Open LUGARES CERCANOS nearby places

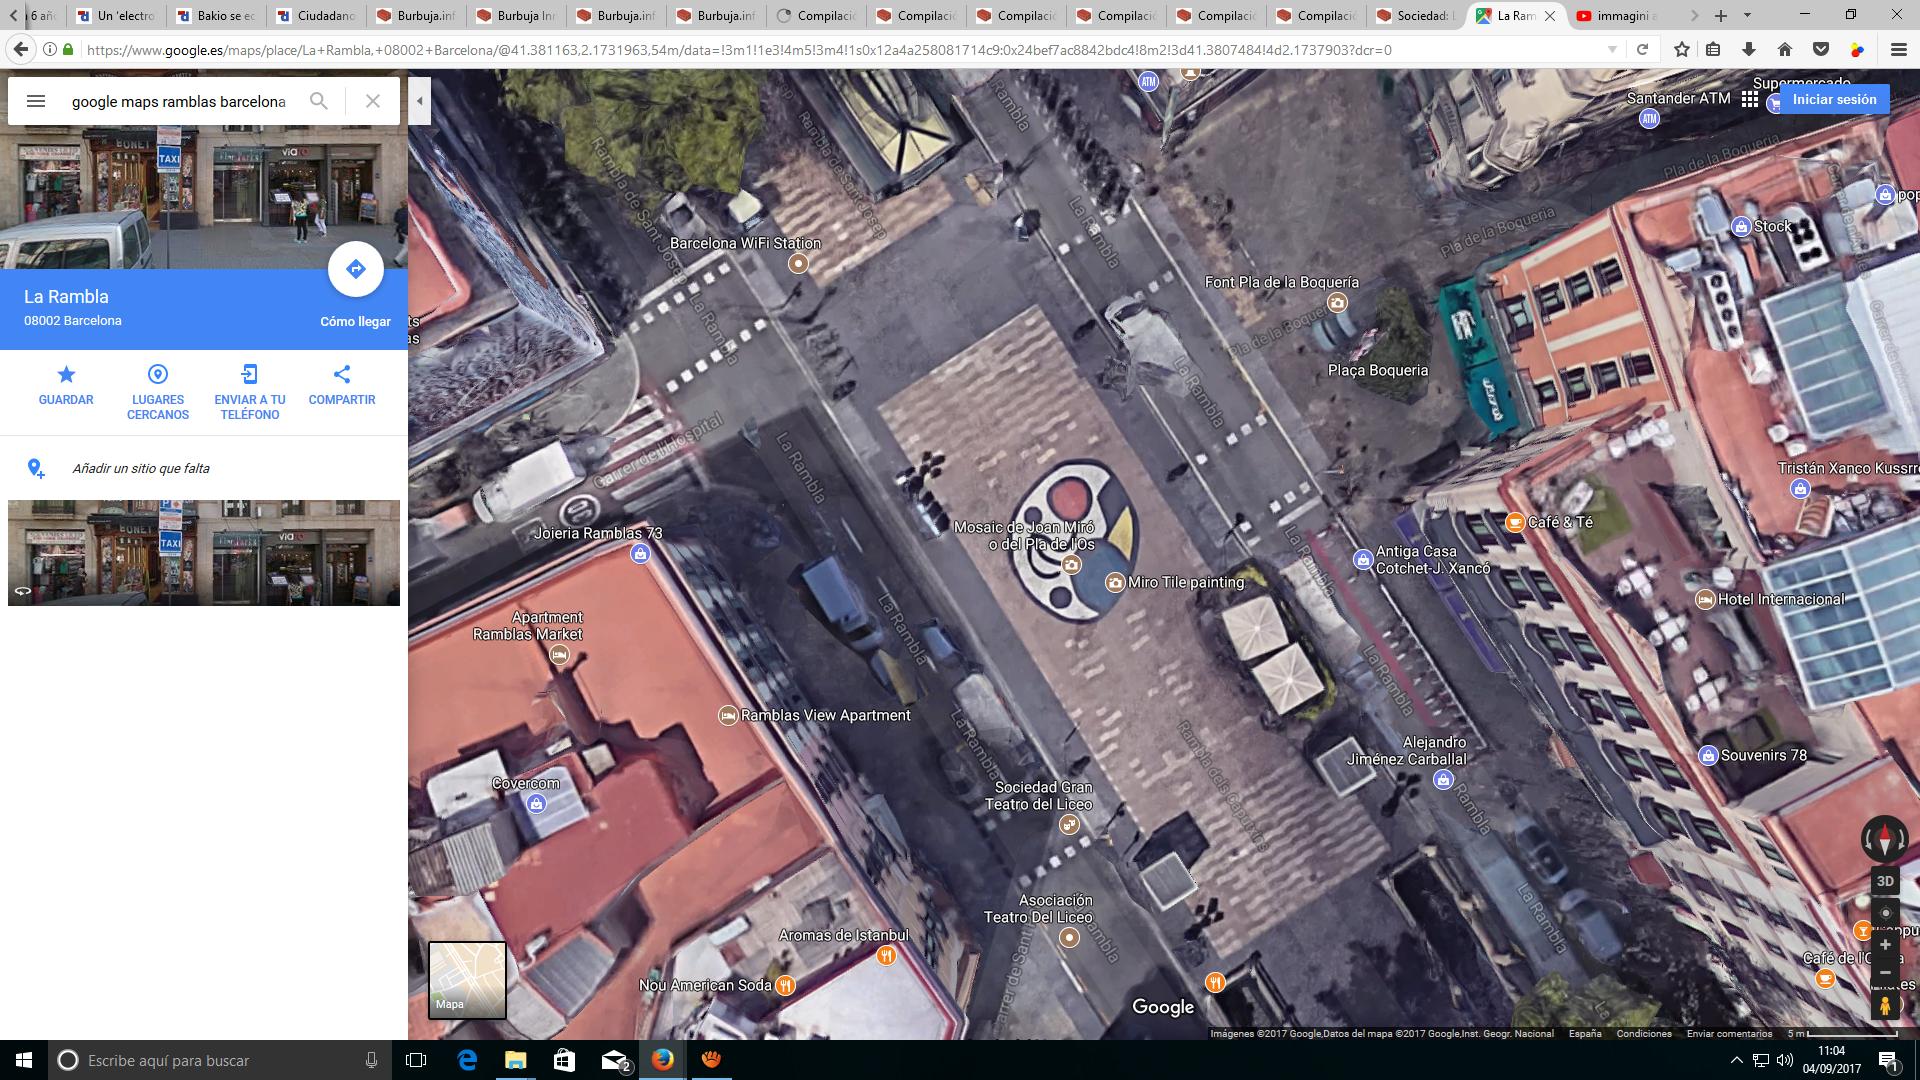point(158,392)
